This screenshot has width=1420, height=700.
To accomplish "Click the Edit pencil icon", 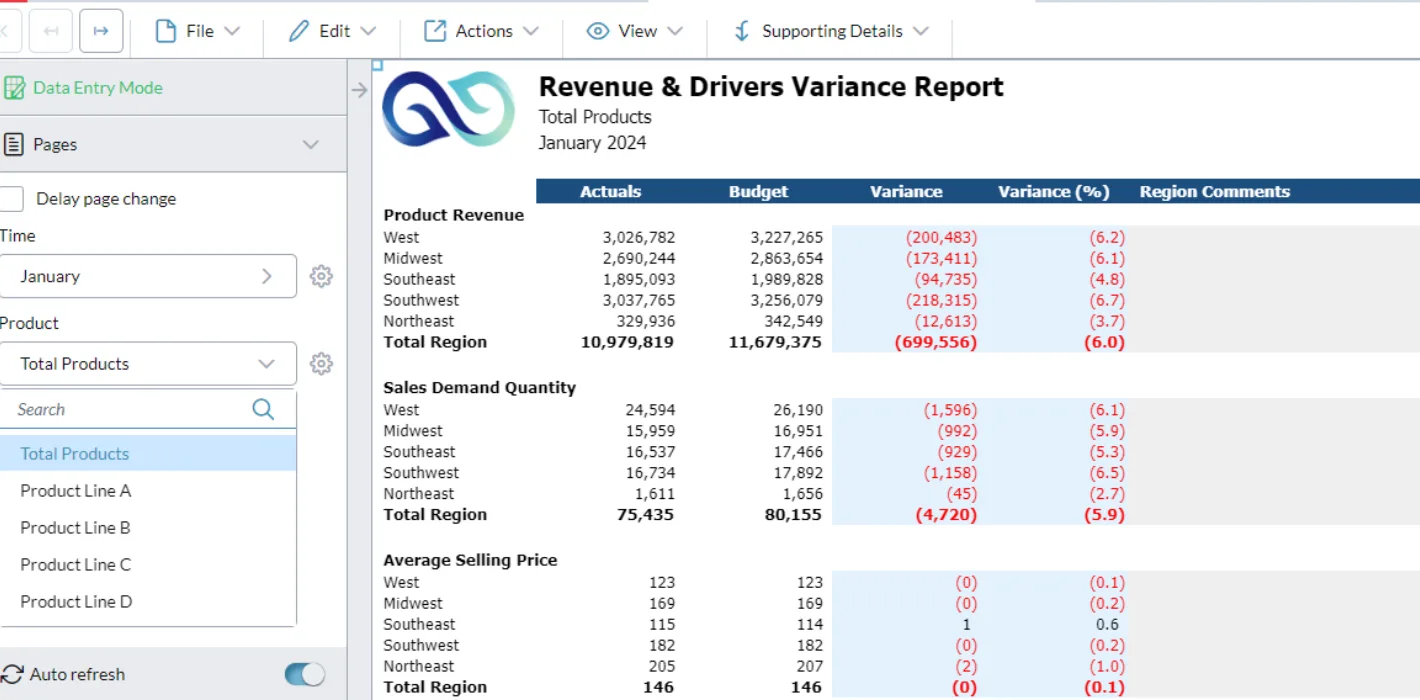I will click(298, 31).
